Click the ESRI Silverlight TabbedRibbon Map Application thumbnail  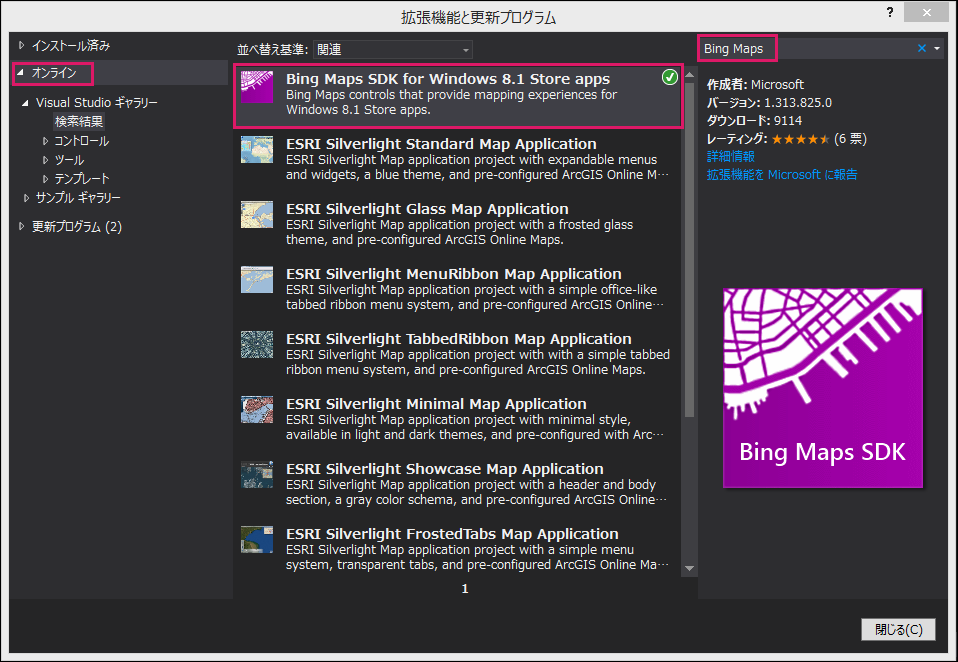(257, 344)
